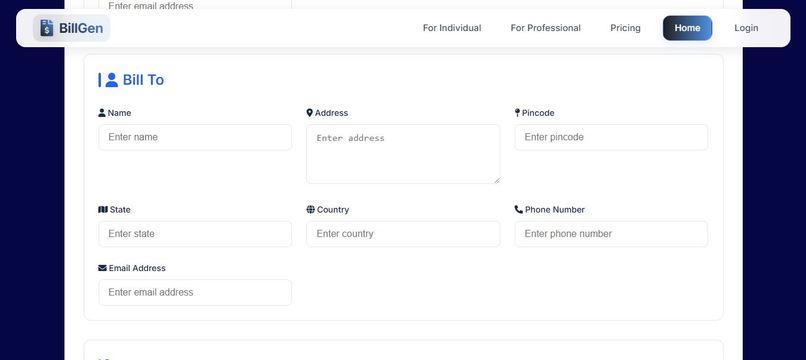Image resolution: width=806 pixels, height=360 pixels.
Task: Click the BillGen invoice logo icon
Action: point(47,28)
